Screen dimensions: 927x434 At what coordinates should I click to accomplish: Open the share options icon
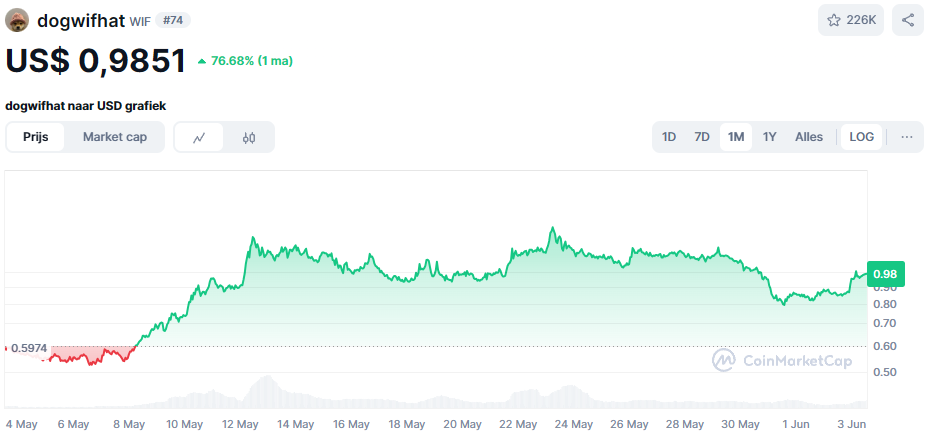click(x=907, y=20)
